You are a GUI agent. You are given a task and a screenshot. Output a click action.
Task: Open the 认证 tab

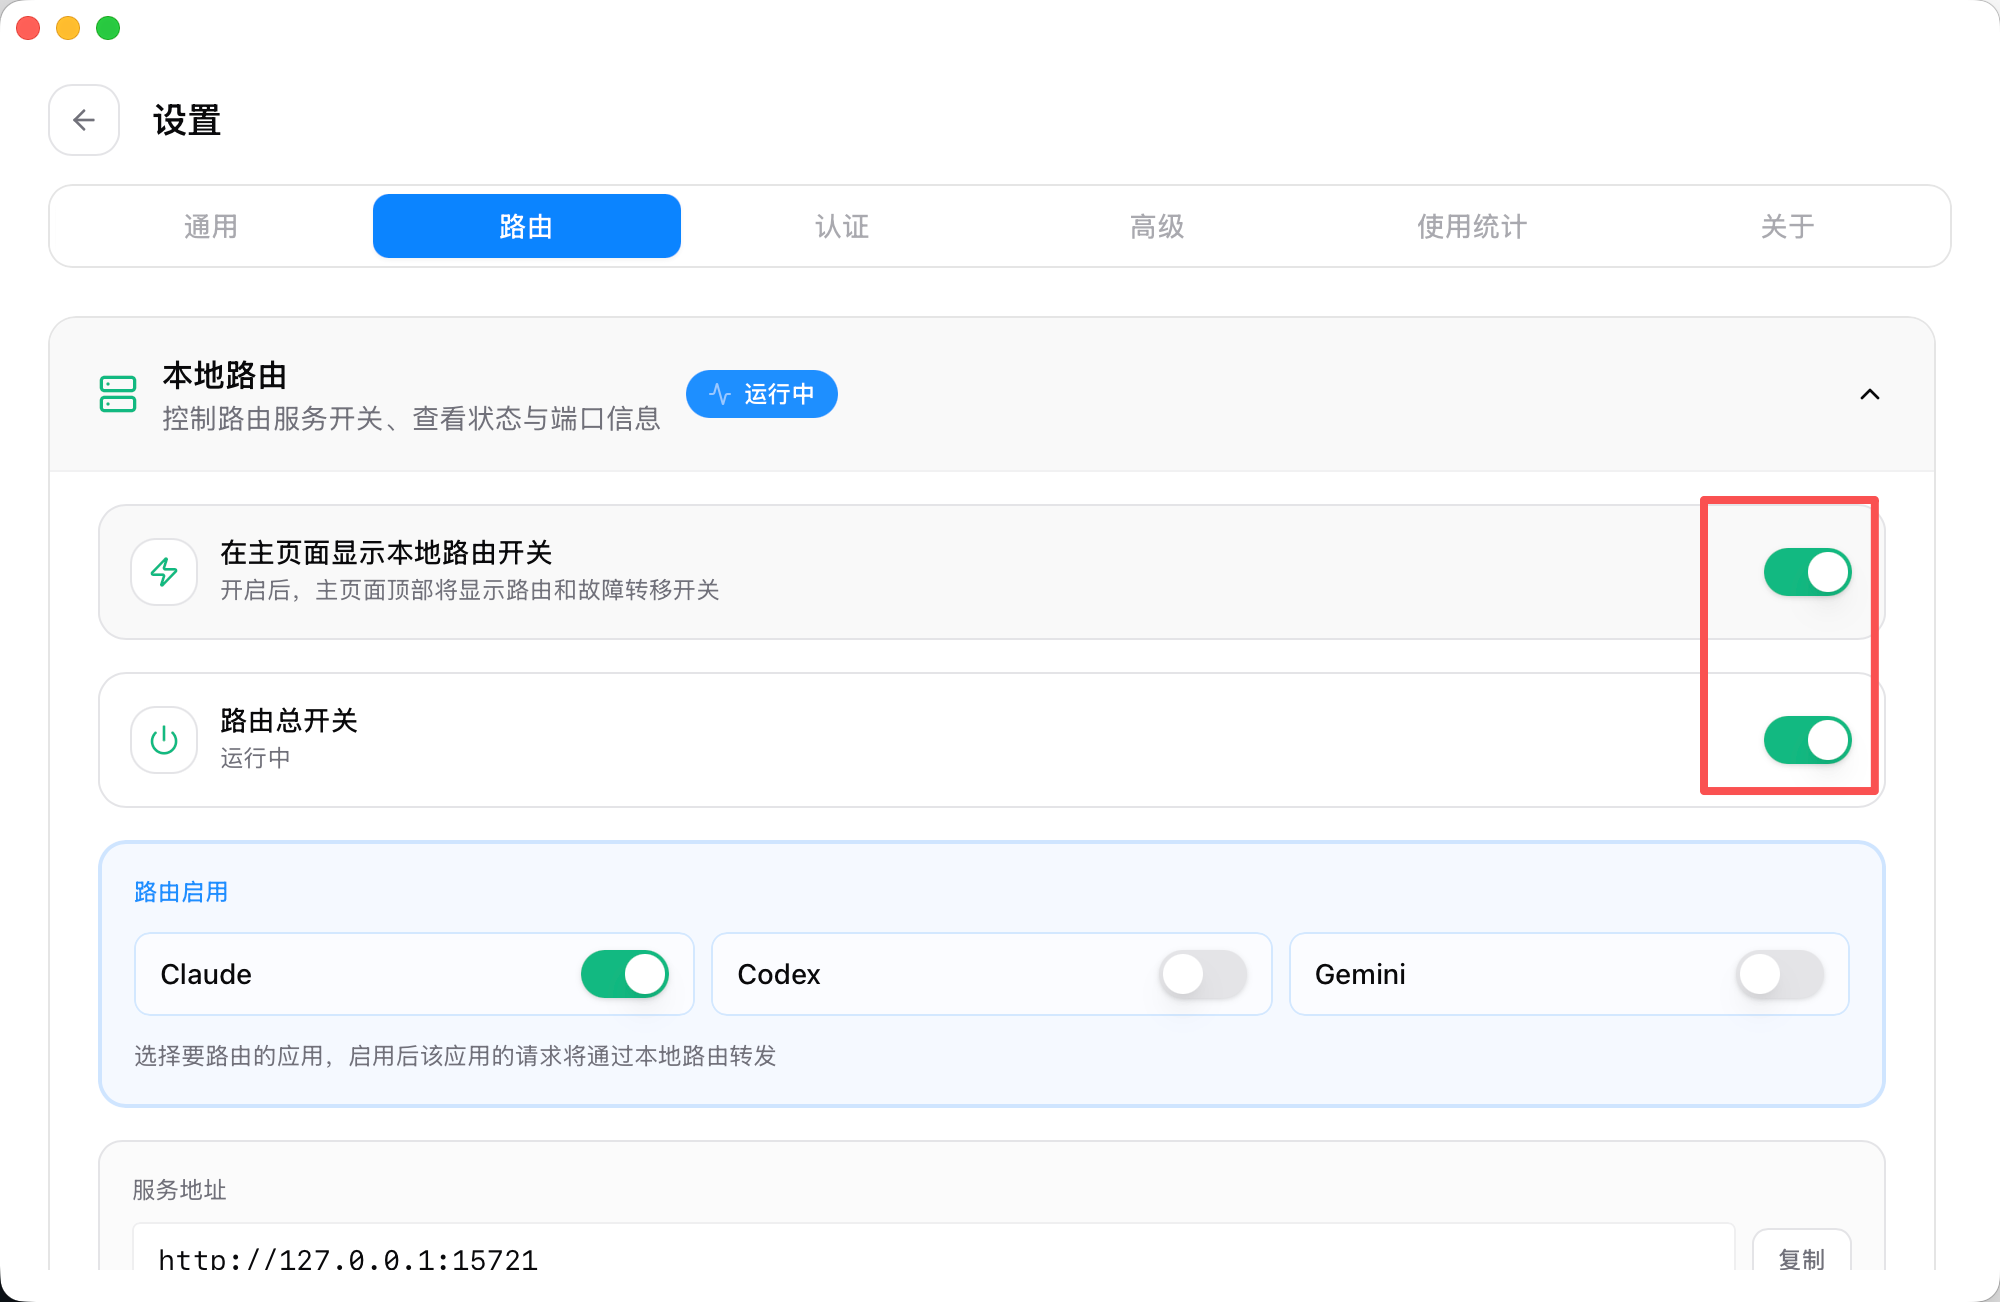(x=842, y=226)
